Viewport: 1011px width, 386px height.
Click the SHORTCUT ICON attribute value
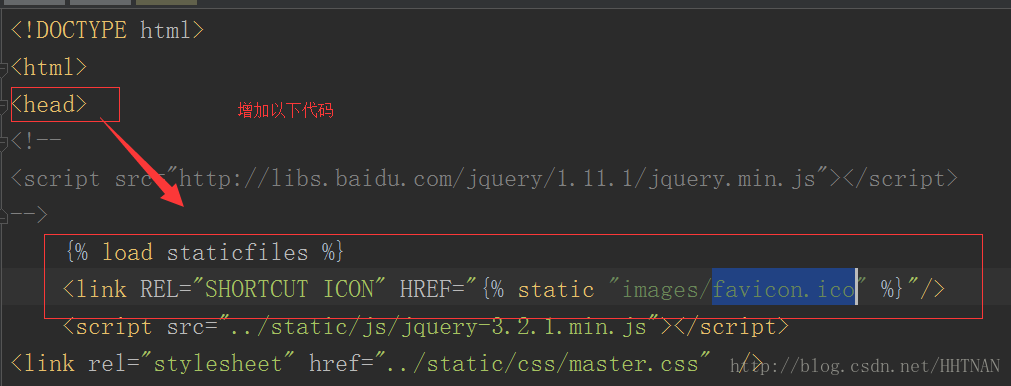289,289
